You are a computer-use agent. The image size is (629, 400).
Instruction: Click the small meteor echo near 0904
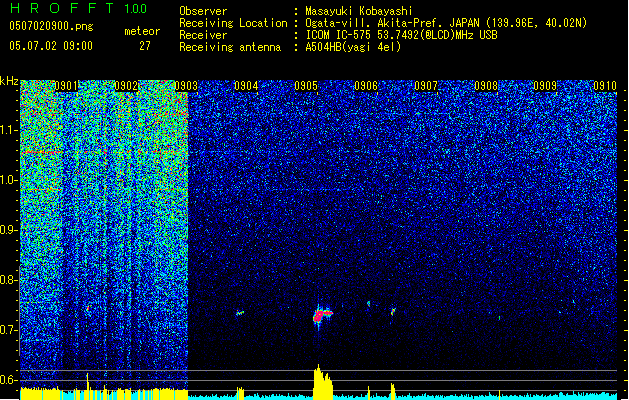click(x=240, y=313)
